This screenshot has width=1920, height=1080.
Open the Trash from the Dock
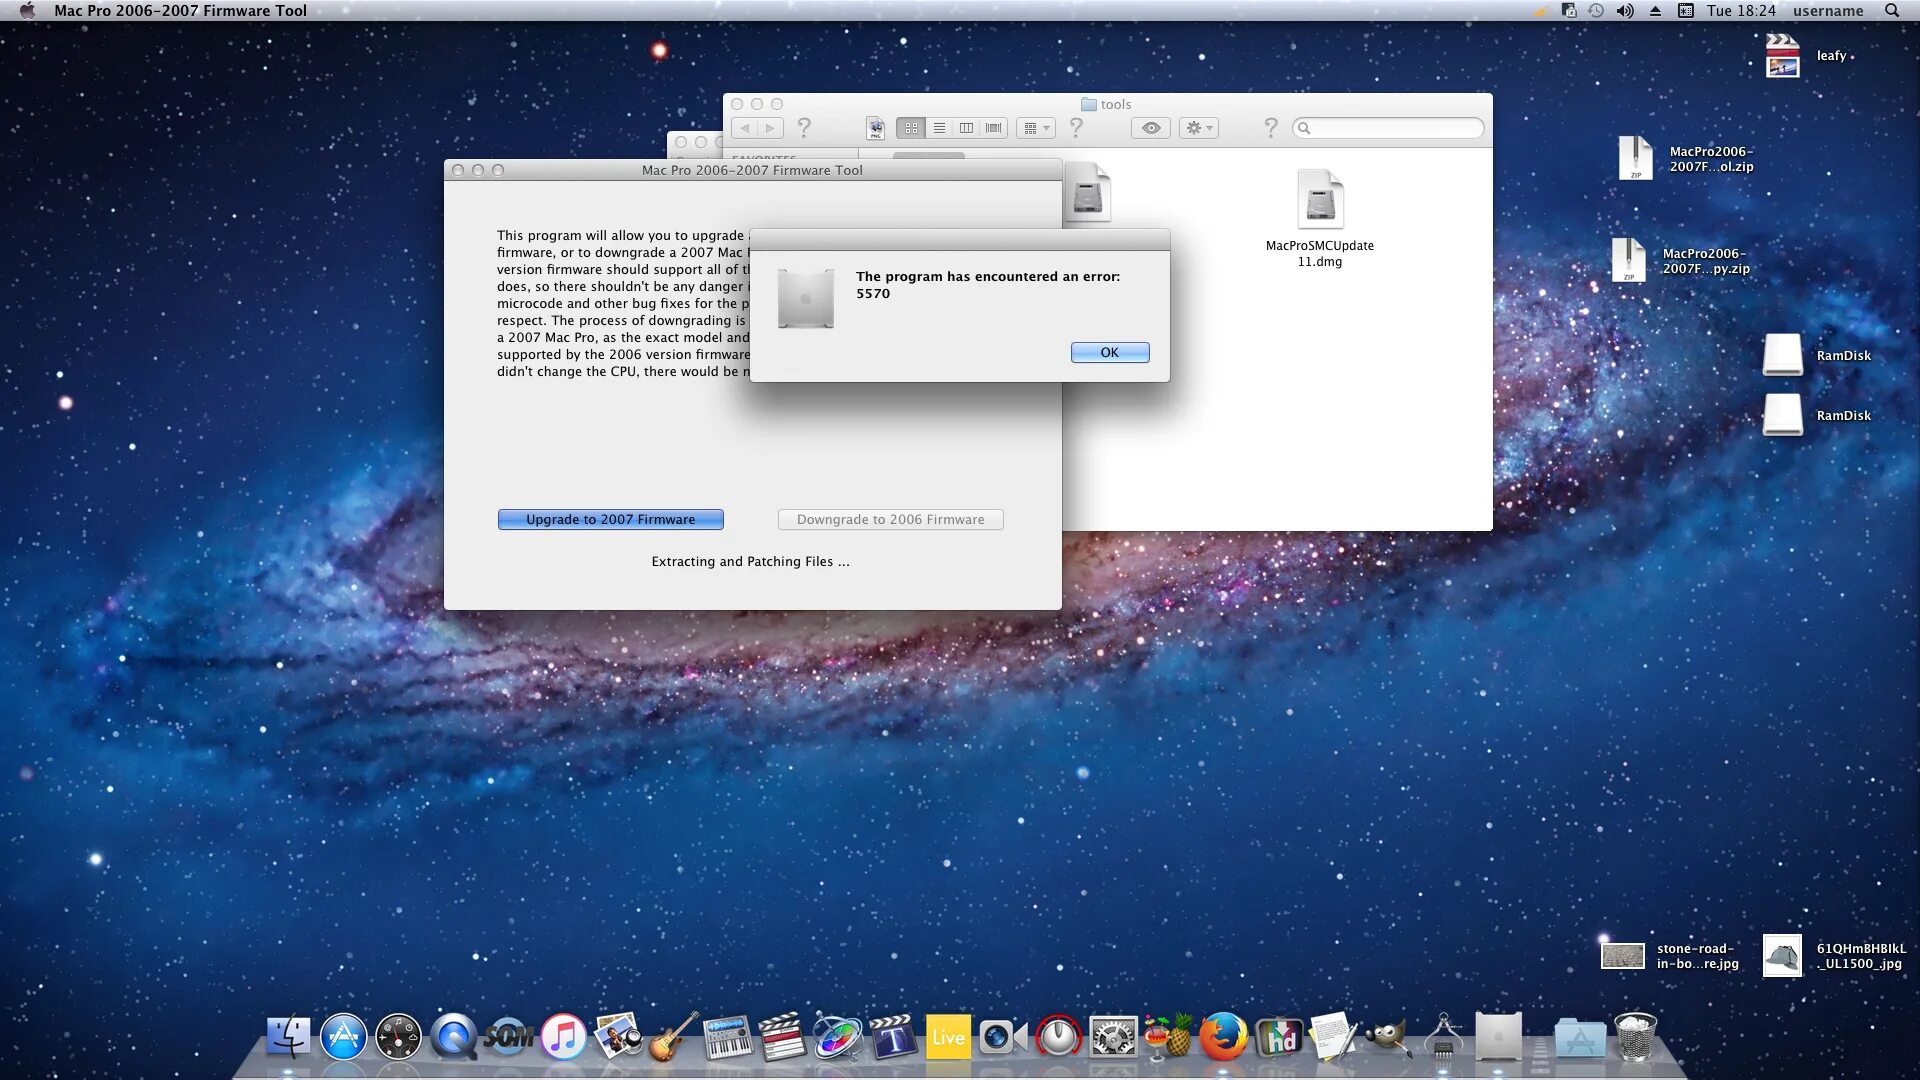(1636, 1037)
